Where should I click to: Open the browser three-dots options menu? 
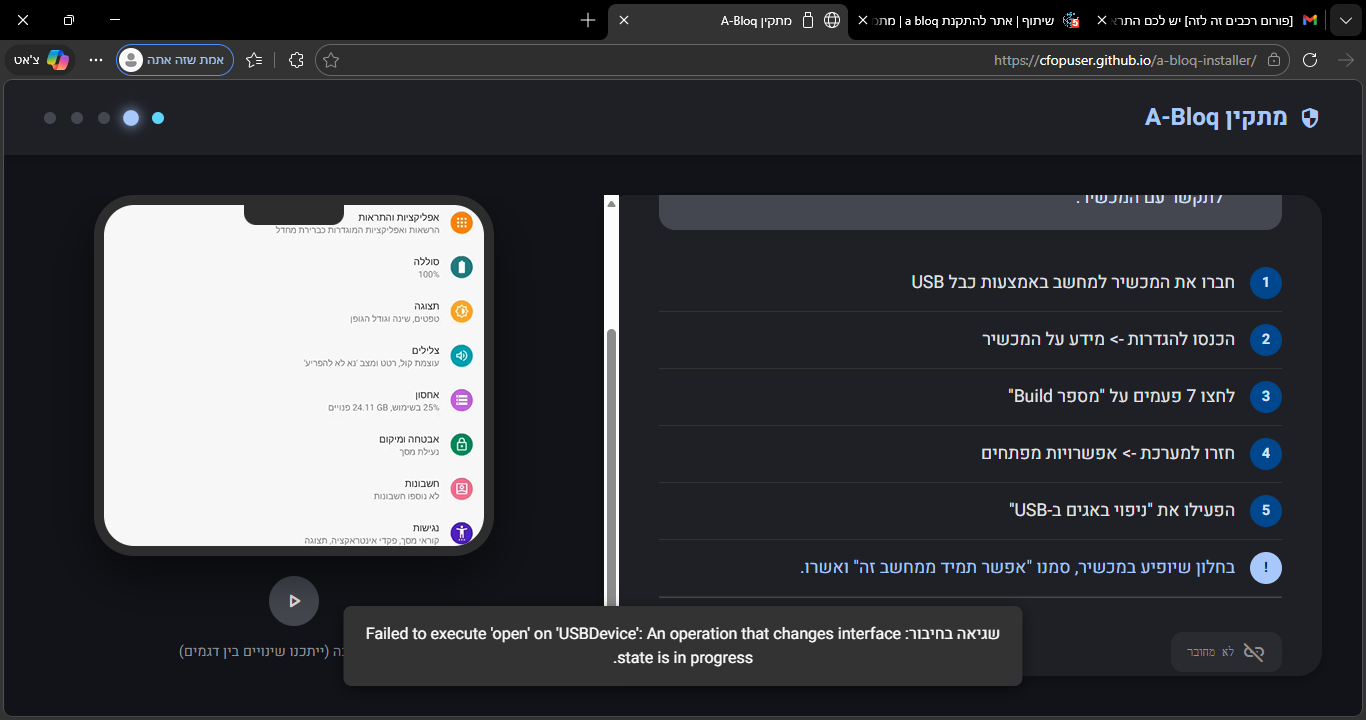[x=95, y=60]
